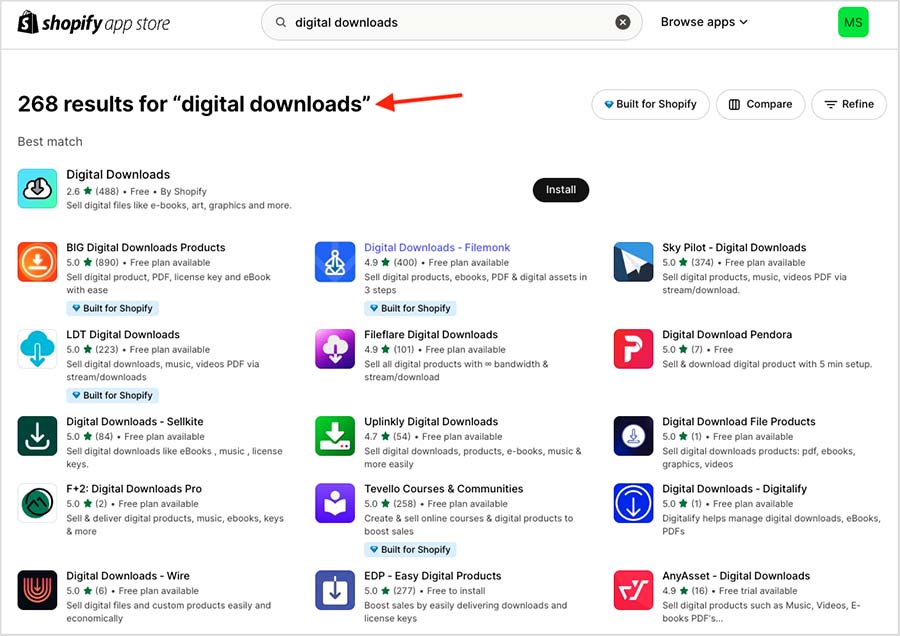Open Digital Downloads - Sellkite title
Image resolution: width=900 pixels, height=636 pixels.
tap(135, 421)
